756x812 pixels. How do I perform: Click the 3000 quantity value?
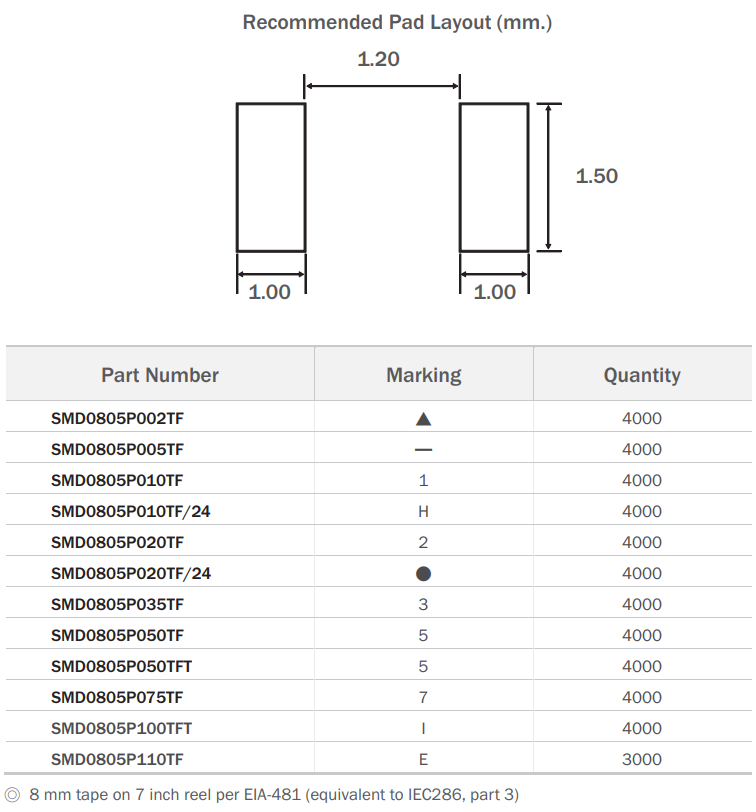tap(642, 760)
